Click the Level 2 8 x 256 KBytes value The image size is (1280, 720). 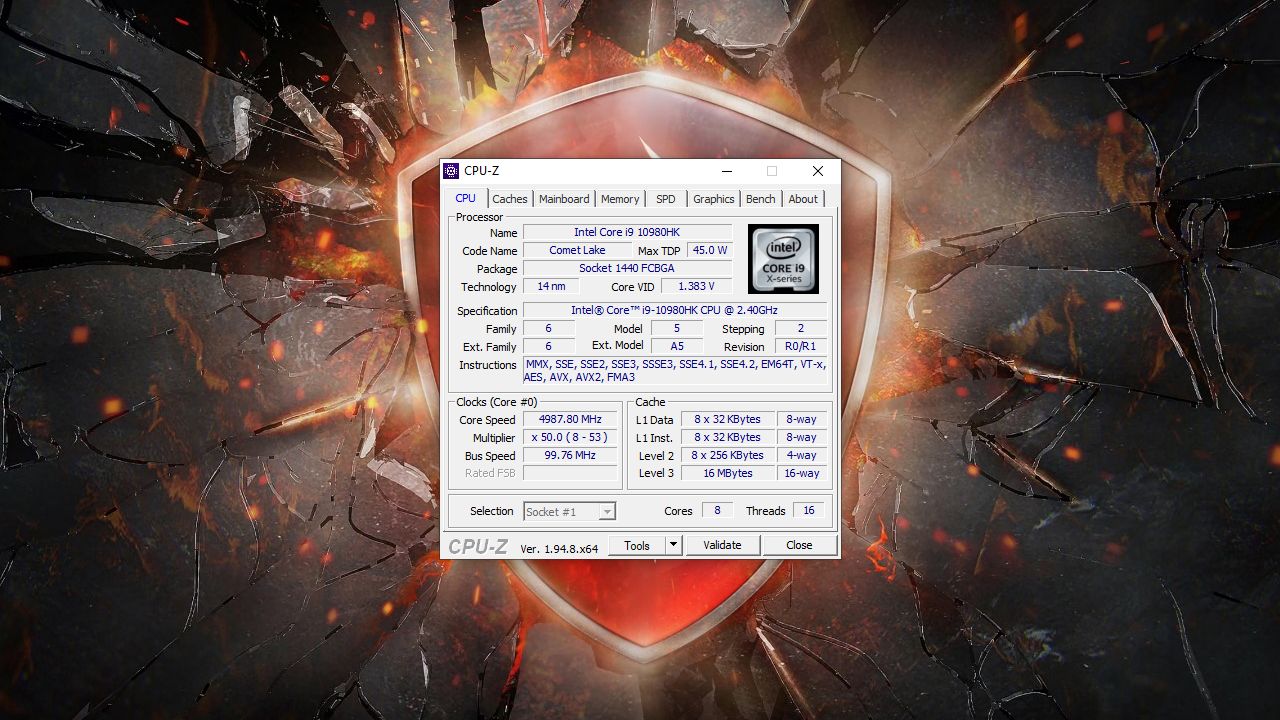[728, 455]
